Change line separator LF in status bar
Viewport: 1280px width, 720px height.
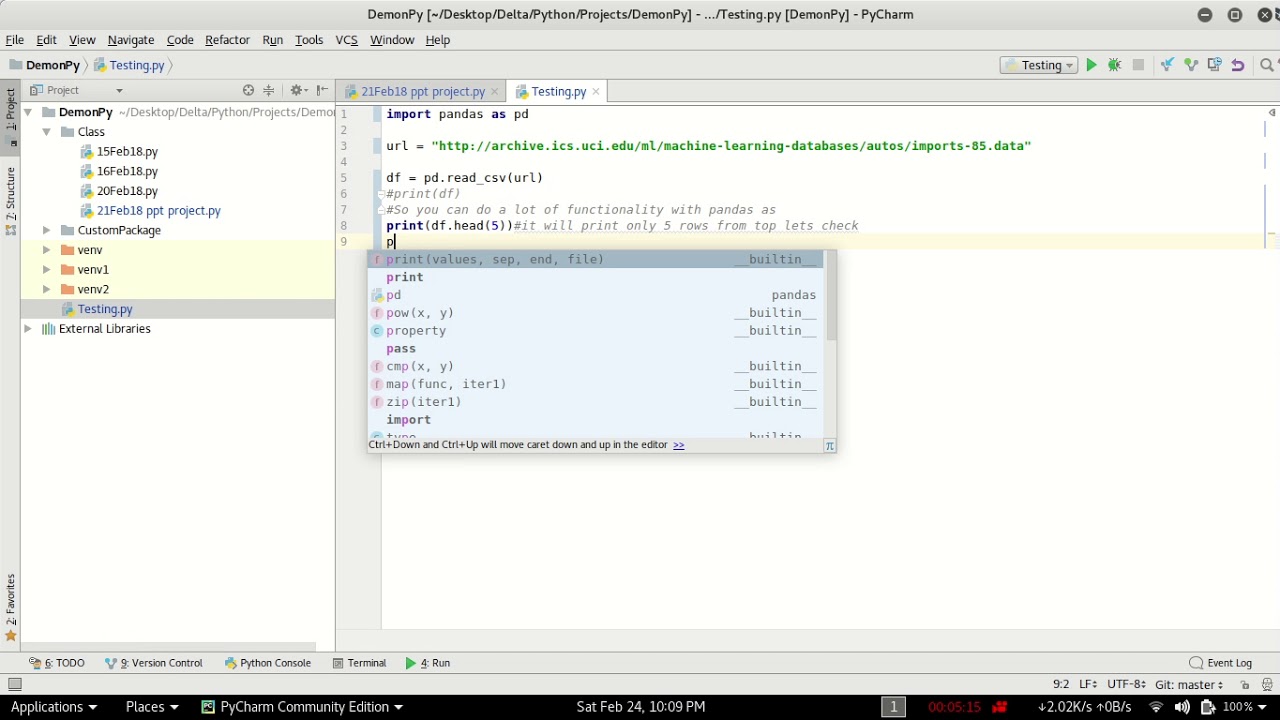[1088, 685]
